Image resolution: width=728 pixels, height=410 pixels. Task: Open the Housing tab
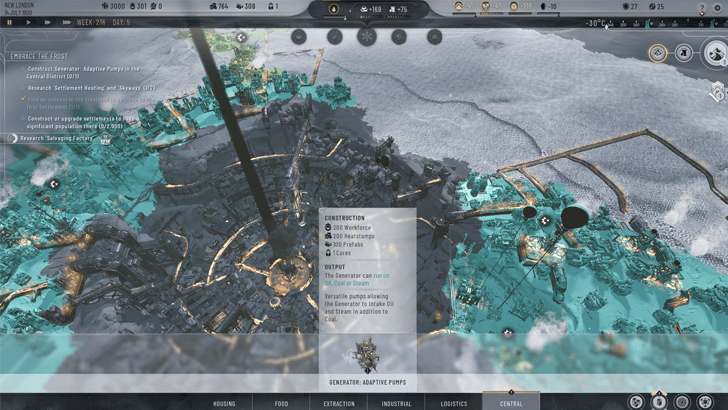tap(224, 403)
